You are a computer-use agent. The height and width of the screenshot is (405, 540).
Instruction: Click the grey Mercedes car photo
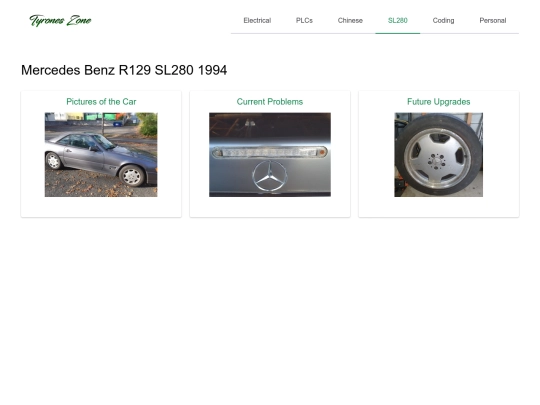(101, 155)
